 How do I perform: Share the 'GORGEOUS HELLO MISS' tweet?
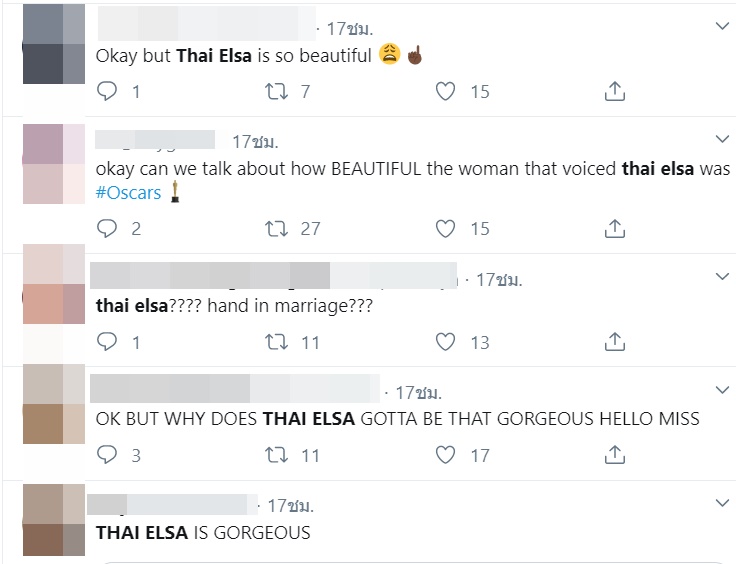[615, 455]
